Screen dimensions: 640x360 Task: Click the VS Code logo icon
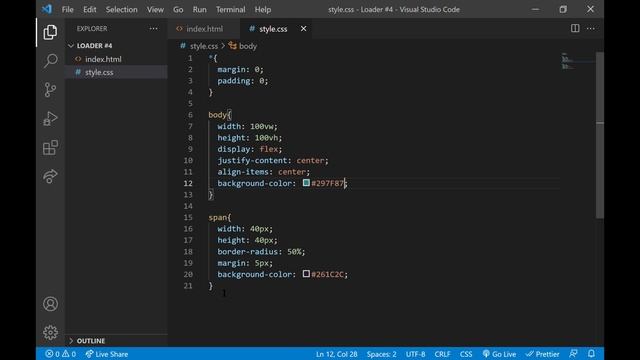(47, 9)
